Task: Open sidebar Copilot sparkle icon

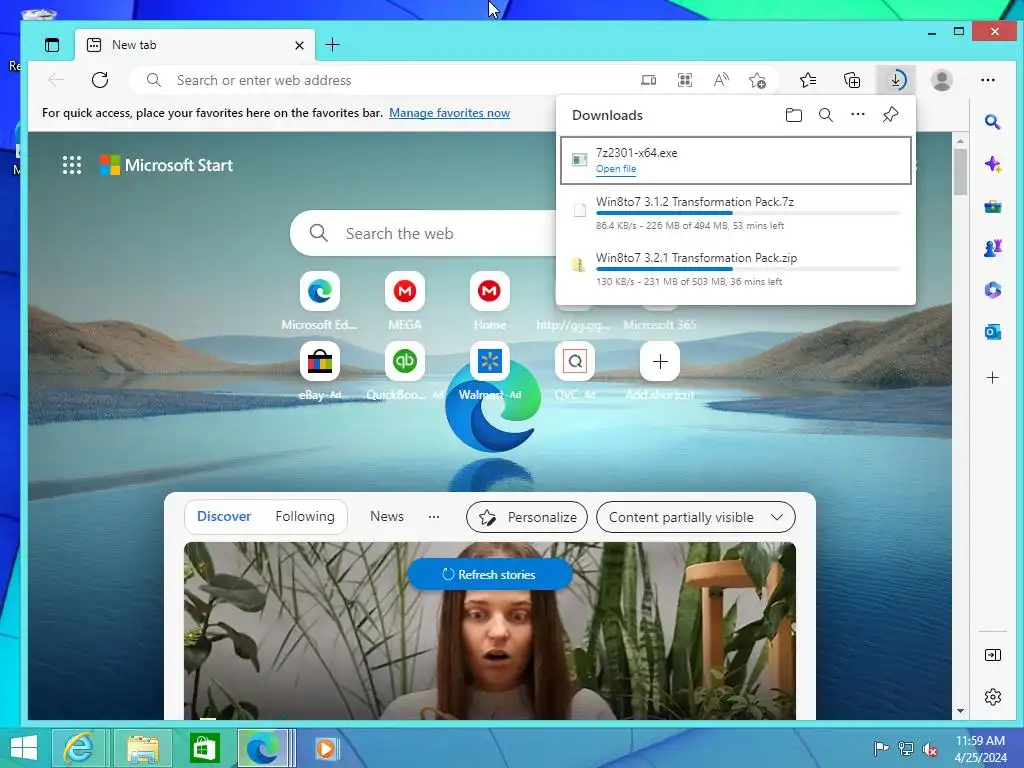Action: click(x=993, y=164)
